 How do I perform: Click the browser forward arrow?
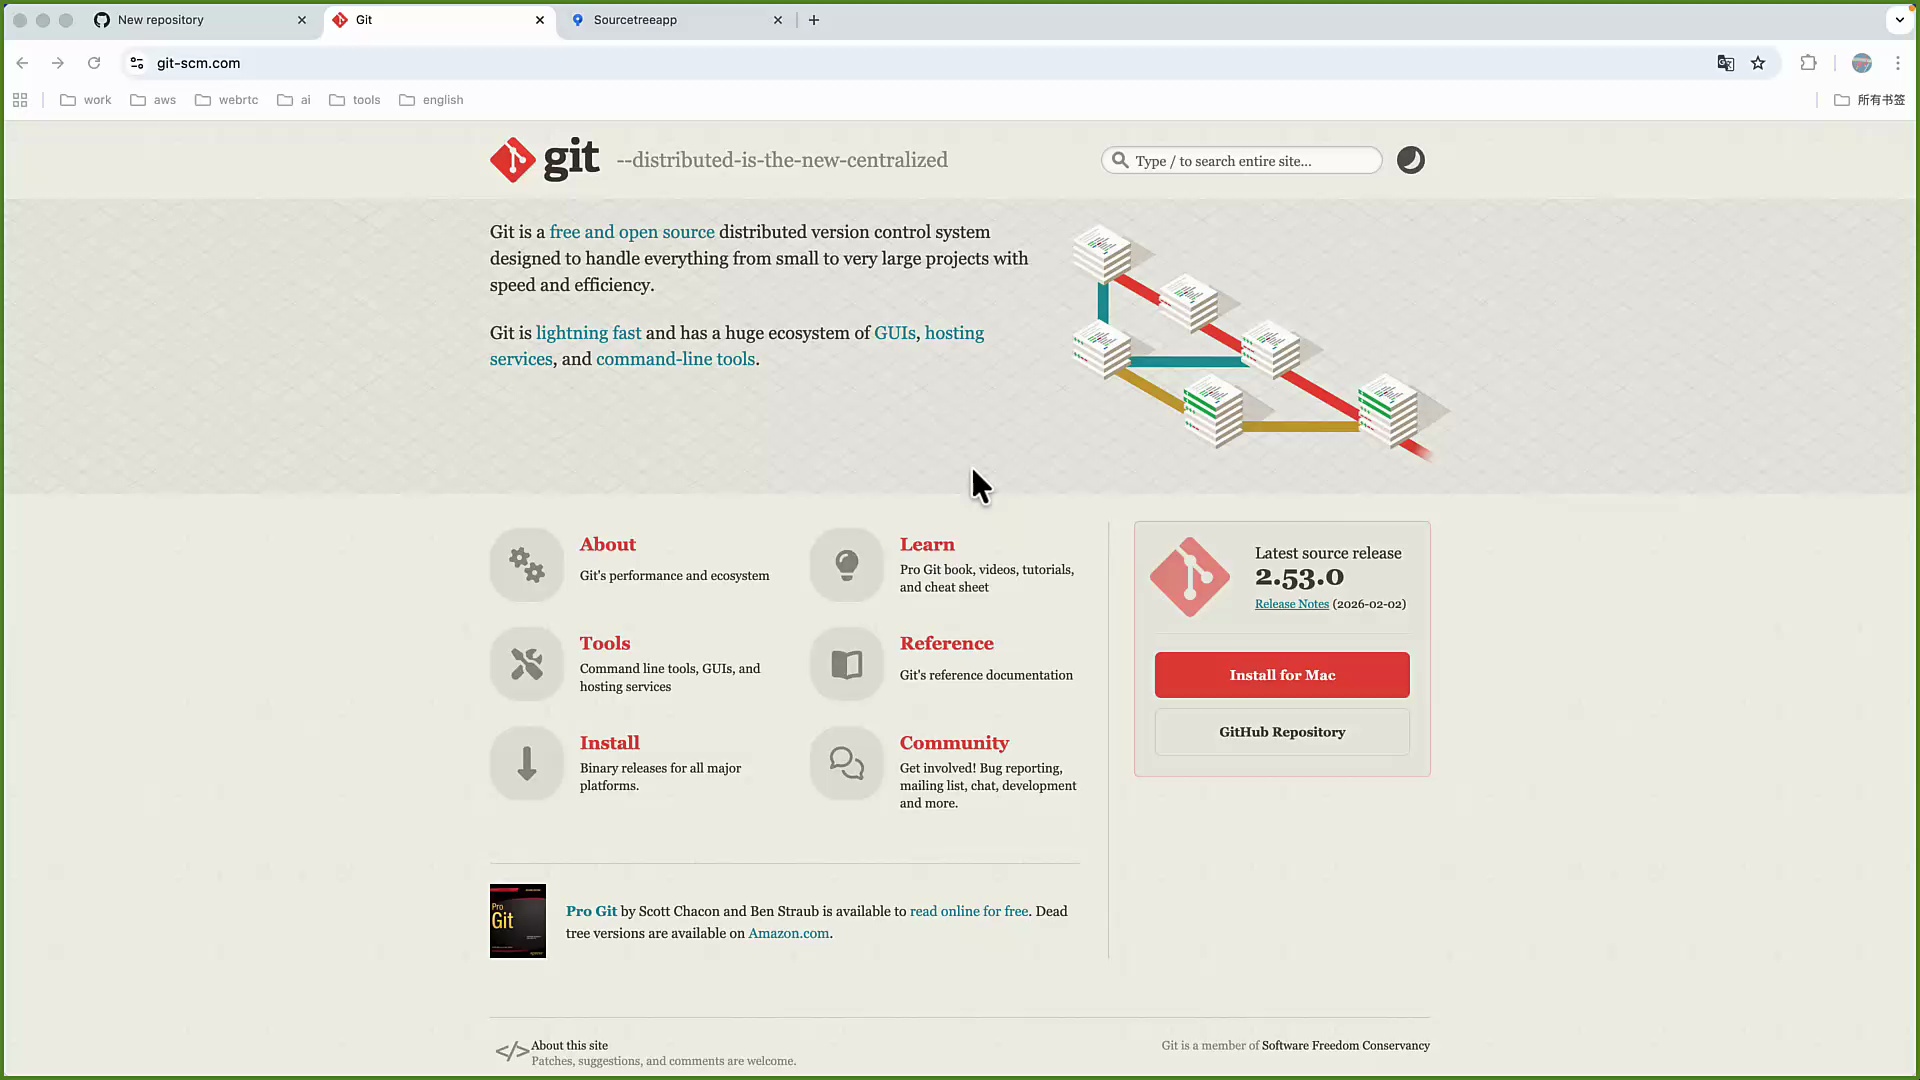tap(58, 63)
